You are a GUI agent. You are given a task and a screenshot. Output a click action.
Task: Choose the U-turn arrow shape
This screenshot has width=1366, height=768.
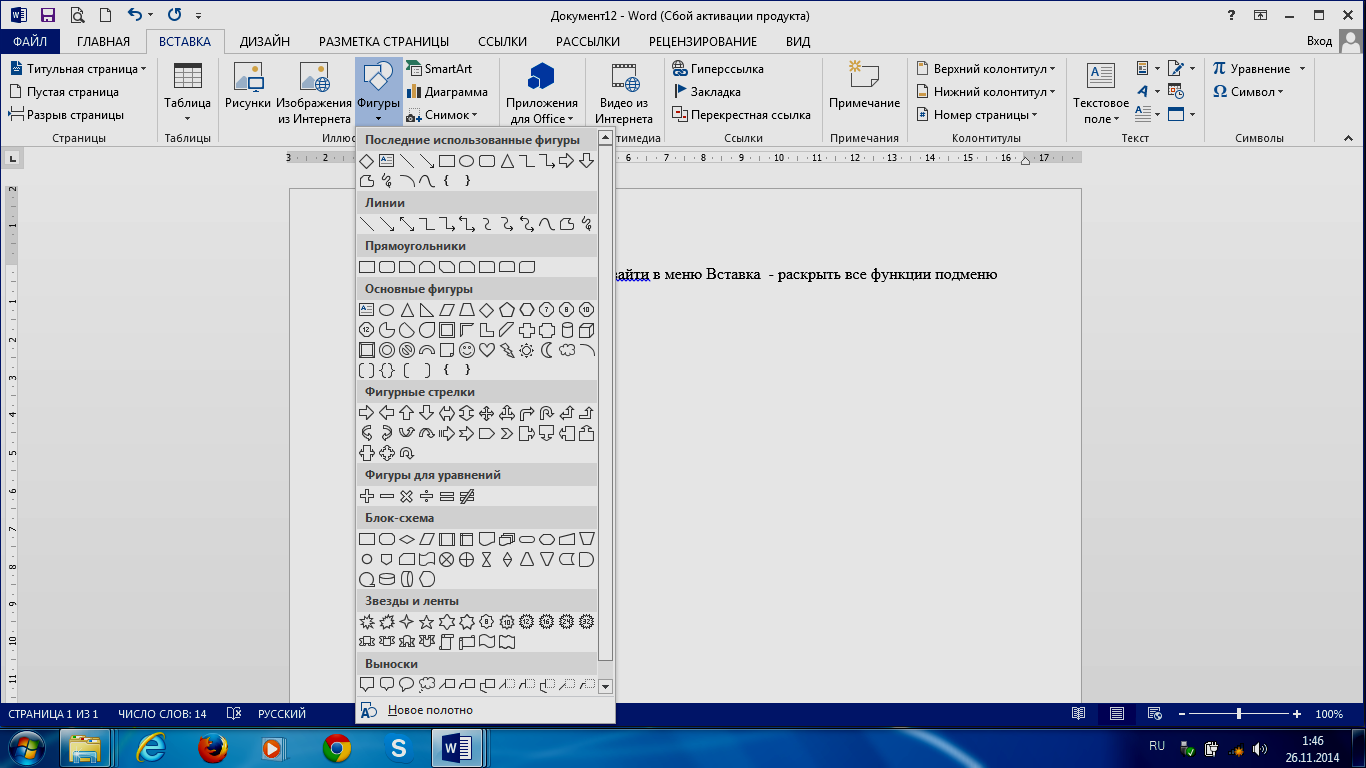547,413
